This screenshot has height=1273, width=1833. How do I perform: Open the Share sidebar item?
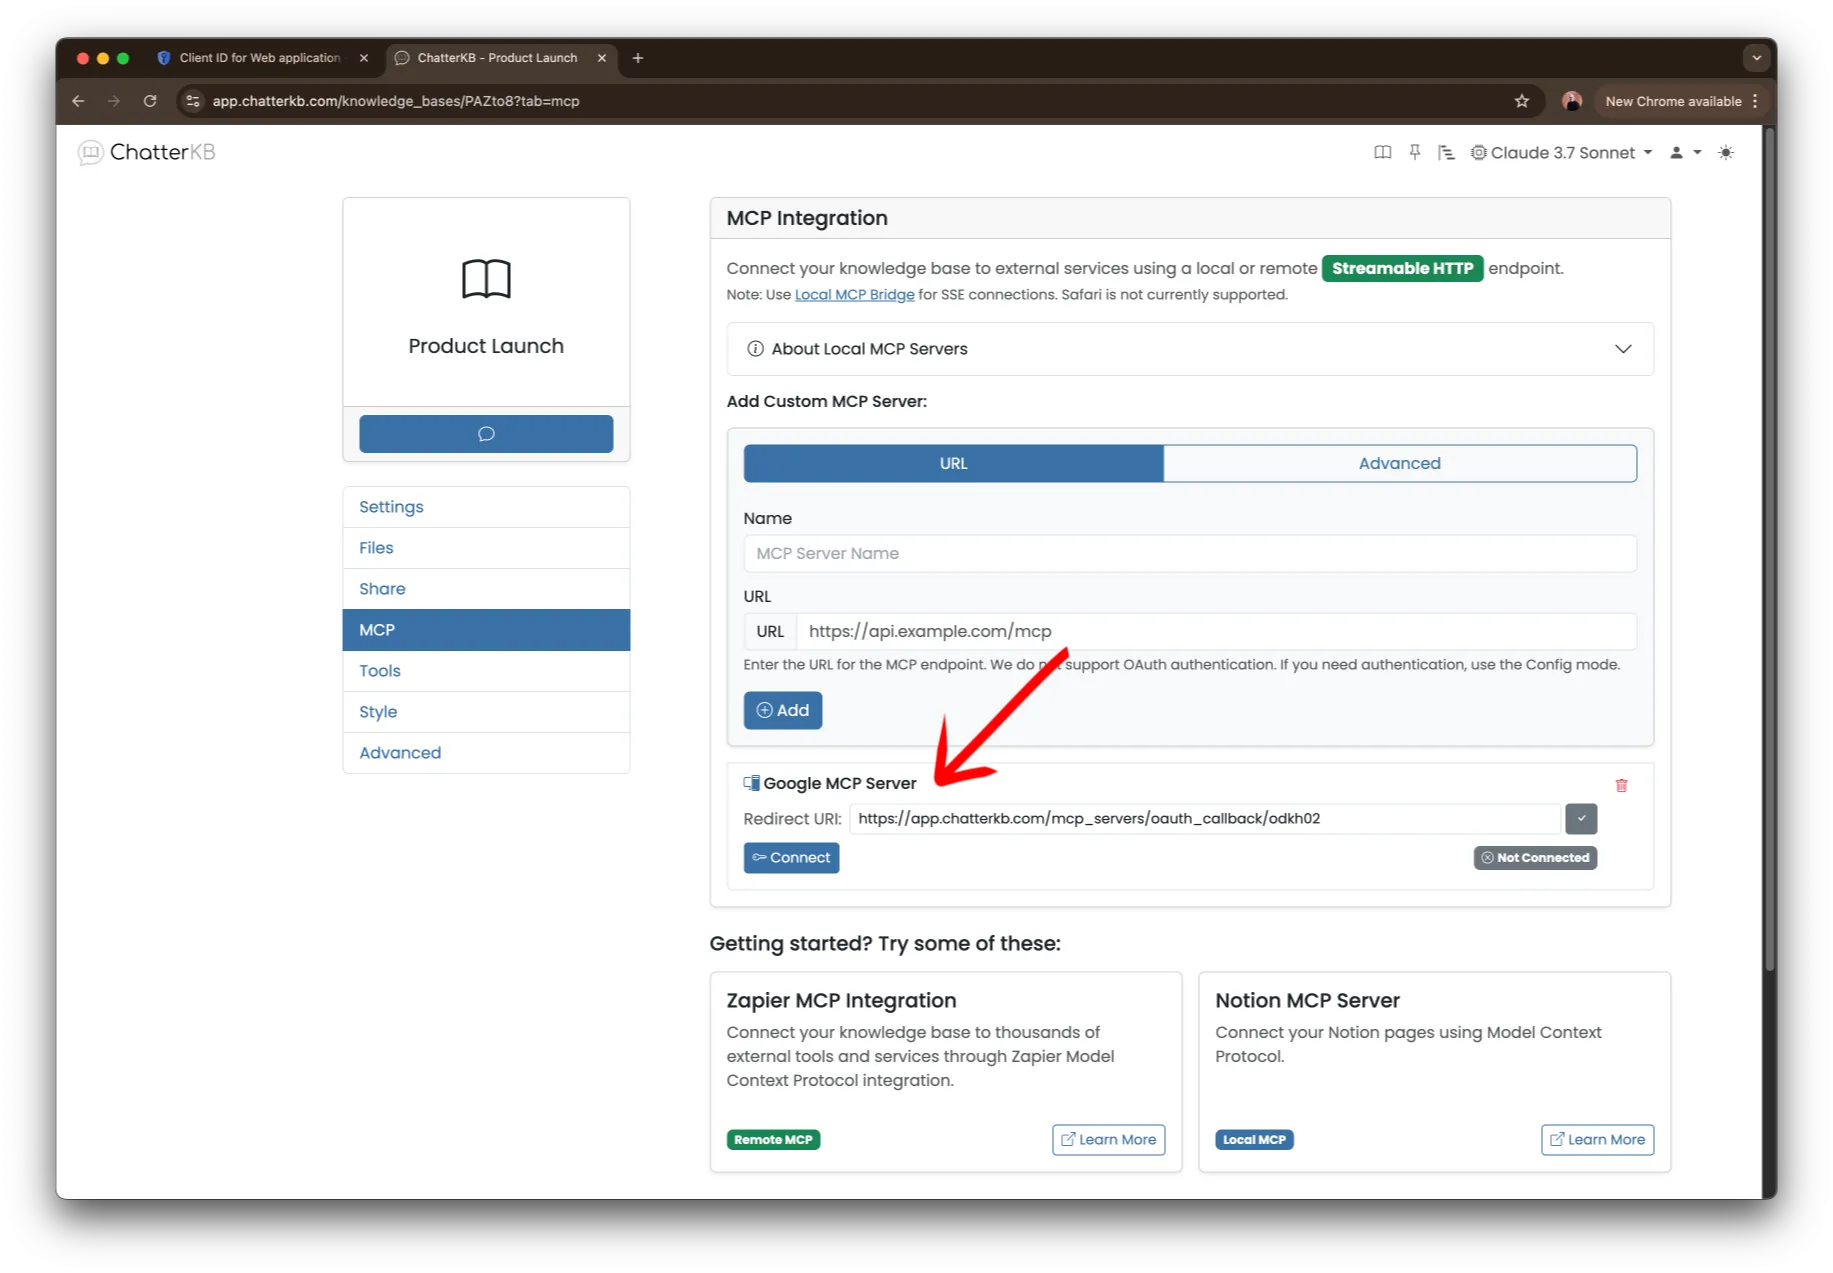pos(486,589)
